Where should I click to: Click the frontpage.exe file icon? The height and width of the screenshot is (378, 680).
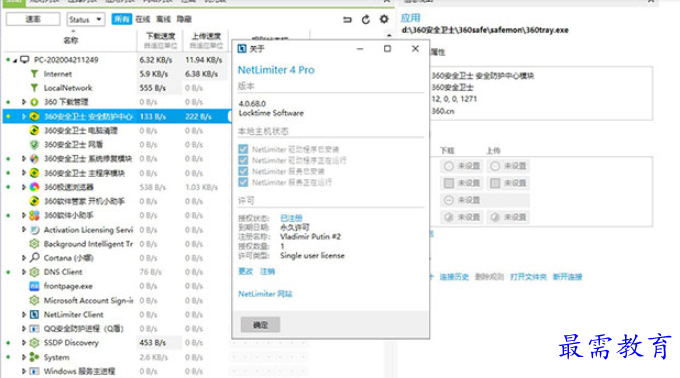(34, 286)
